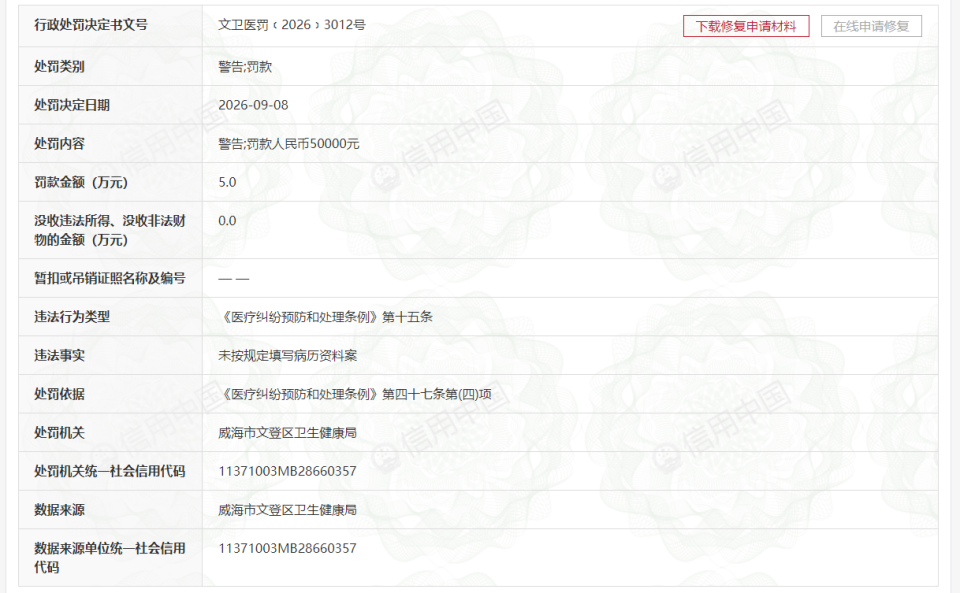Click the 暂扣或吊销证照名称及编号 label

click(x=110, y=278)
